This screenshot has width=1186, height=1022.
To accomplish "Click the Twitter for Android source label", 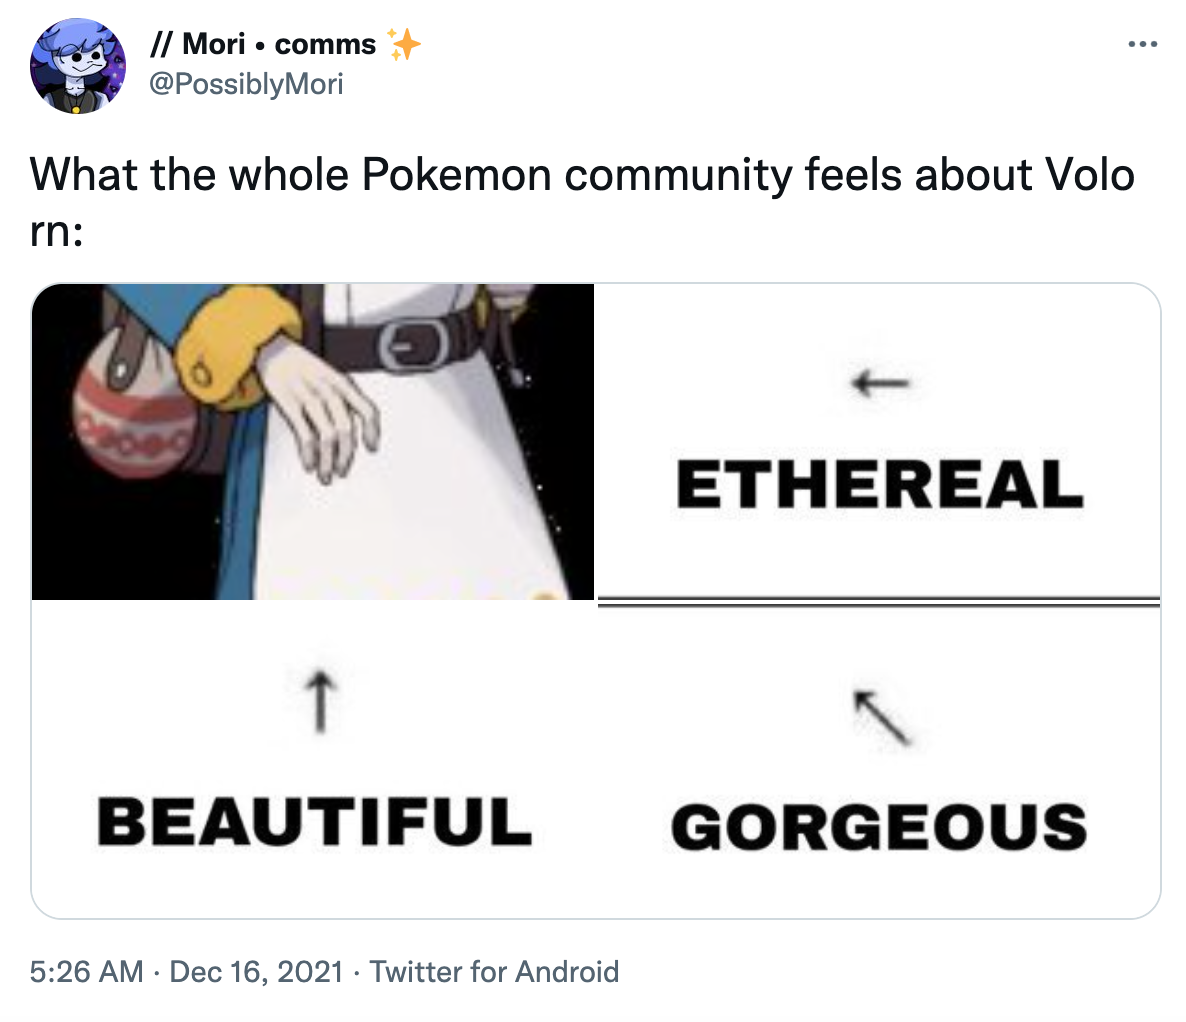I will (x=495, y=971).
